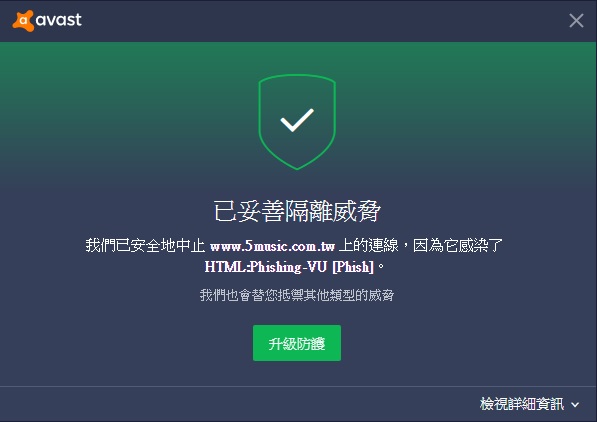Click the avast wordmark text
The width and height of the screenshot is (597, 422).
pyautogui.click(x=58, y=20)
